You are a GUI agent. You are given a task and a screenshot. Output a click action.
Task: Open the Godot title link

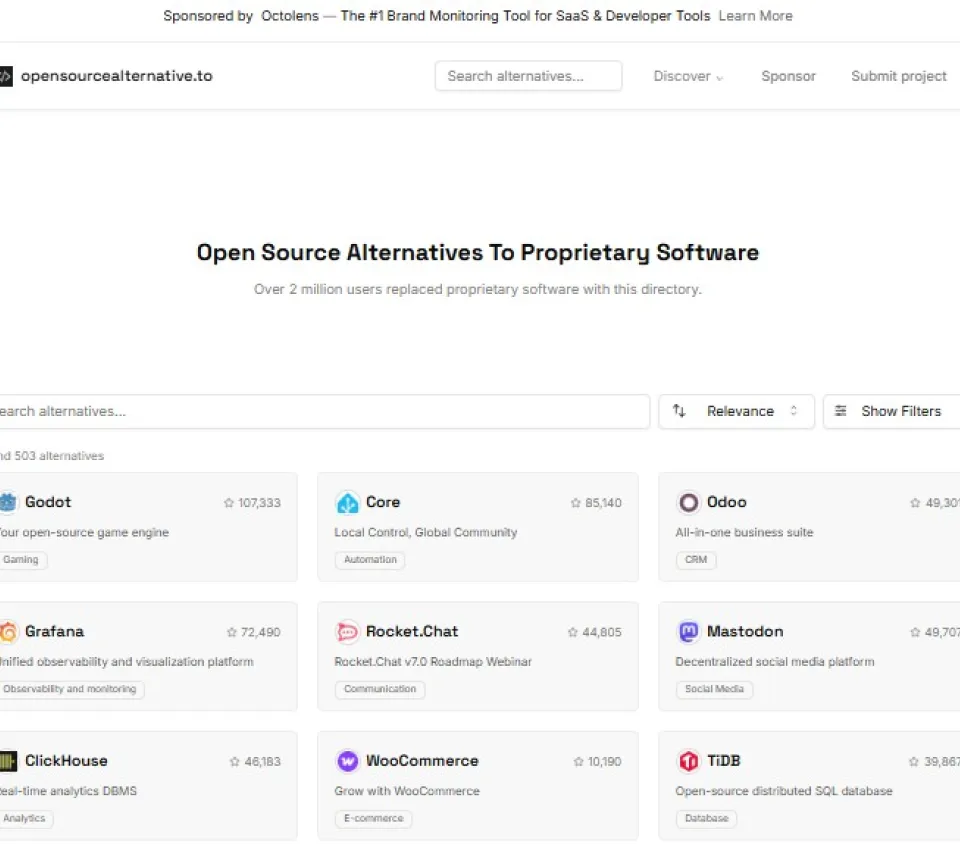click(x=48, y=503)
